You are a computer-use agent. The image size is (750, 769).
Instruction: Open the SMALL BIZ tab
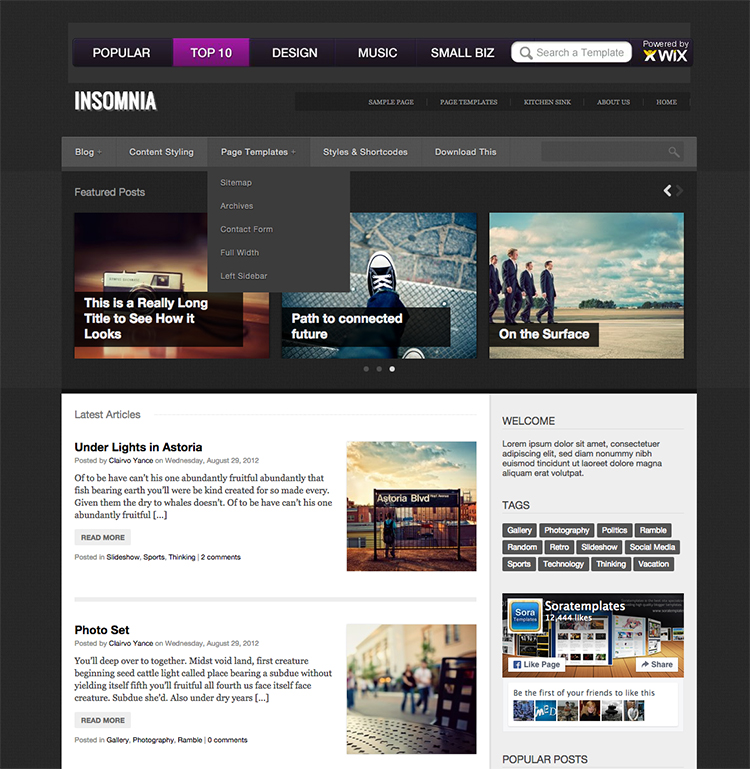tap(463, 52)
